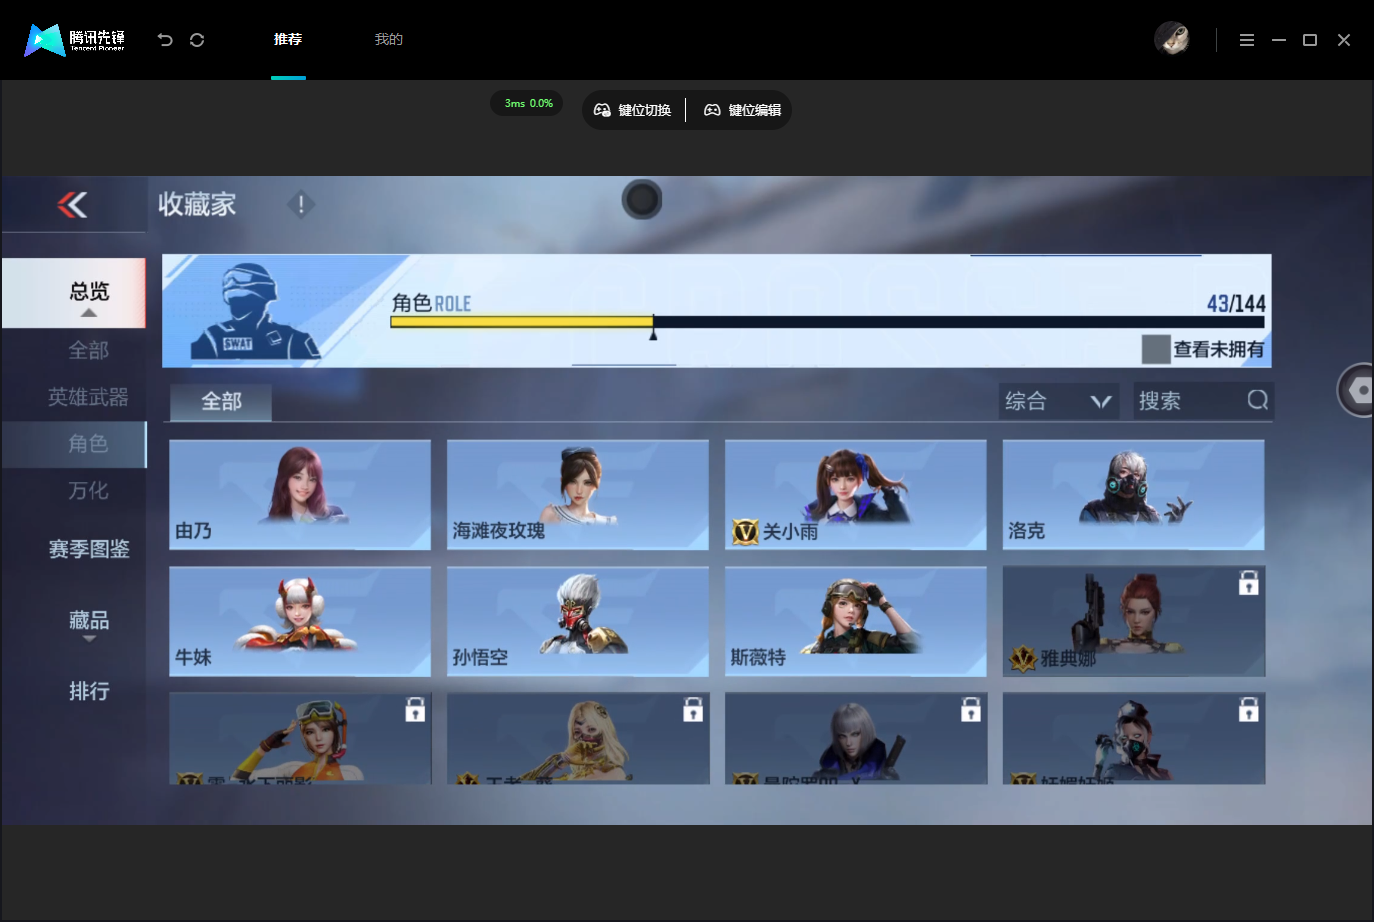This screenshot has height=922, width=1374.
Task: Select the 全部 filter tab
Action: pos(221,402)
